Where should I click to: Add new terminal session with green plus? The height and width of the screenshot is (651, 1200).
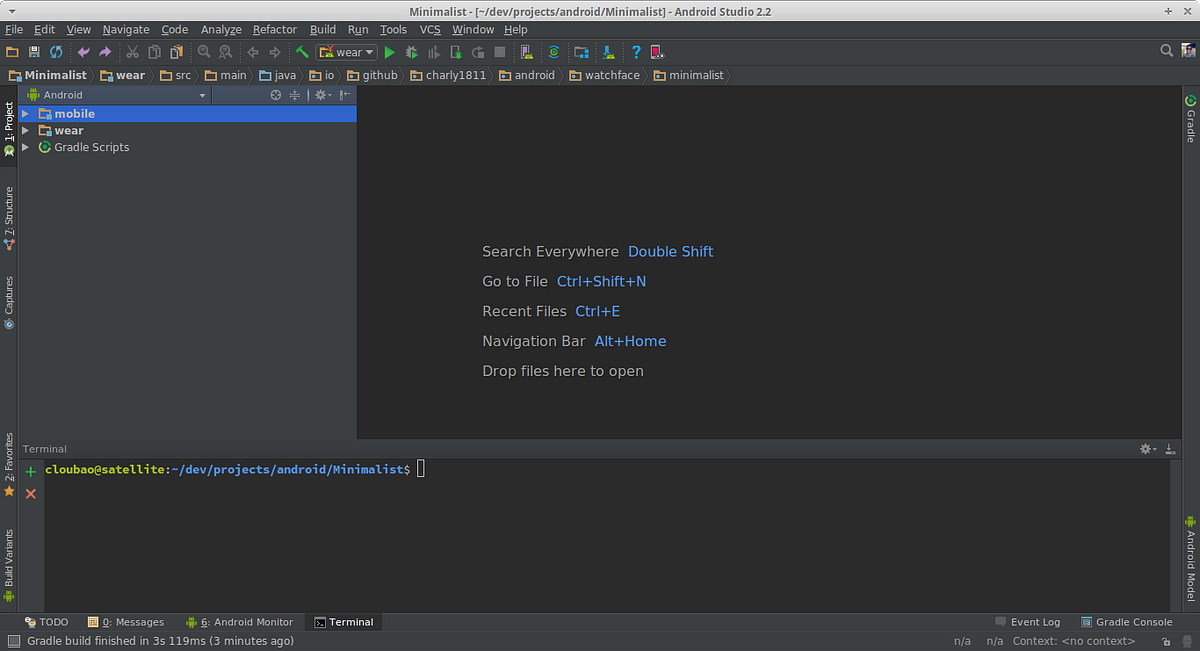31,472
